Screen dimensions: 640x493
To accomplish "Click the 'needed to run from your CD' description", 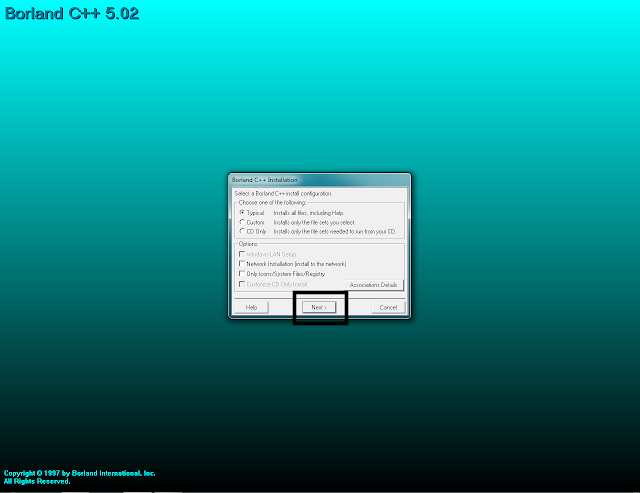I will click(x=361, y=231).
